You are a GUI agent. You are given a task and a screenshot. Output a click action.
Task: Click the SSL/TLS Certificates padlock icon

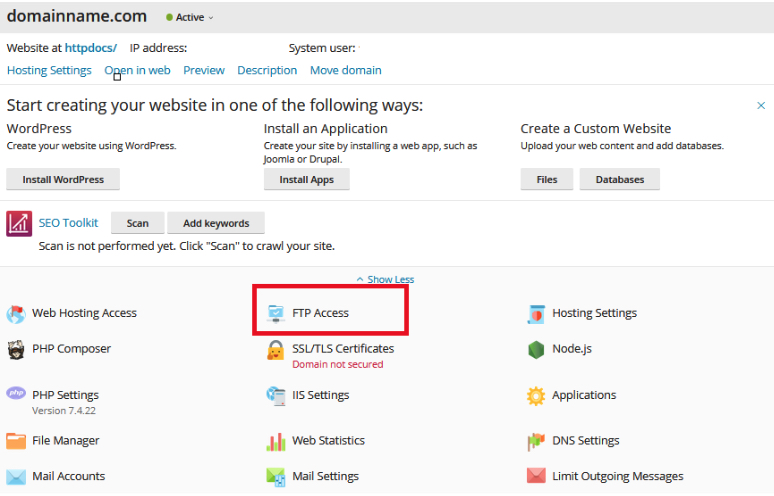275,350
